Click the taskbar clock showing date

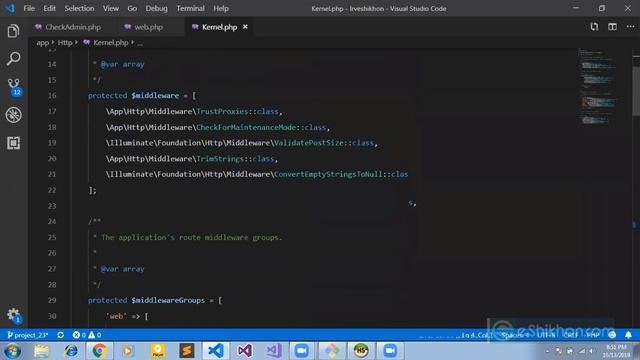coord(616,351)
